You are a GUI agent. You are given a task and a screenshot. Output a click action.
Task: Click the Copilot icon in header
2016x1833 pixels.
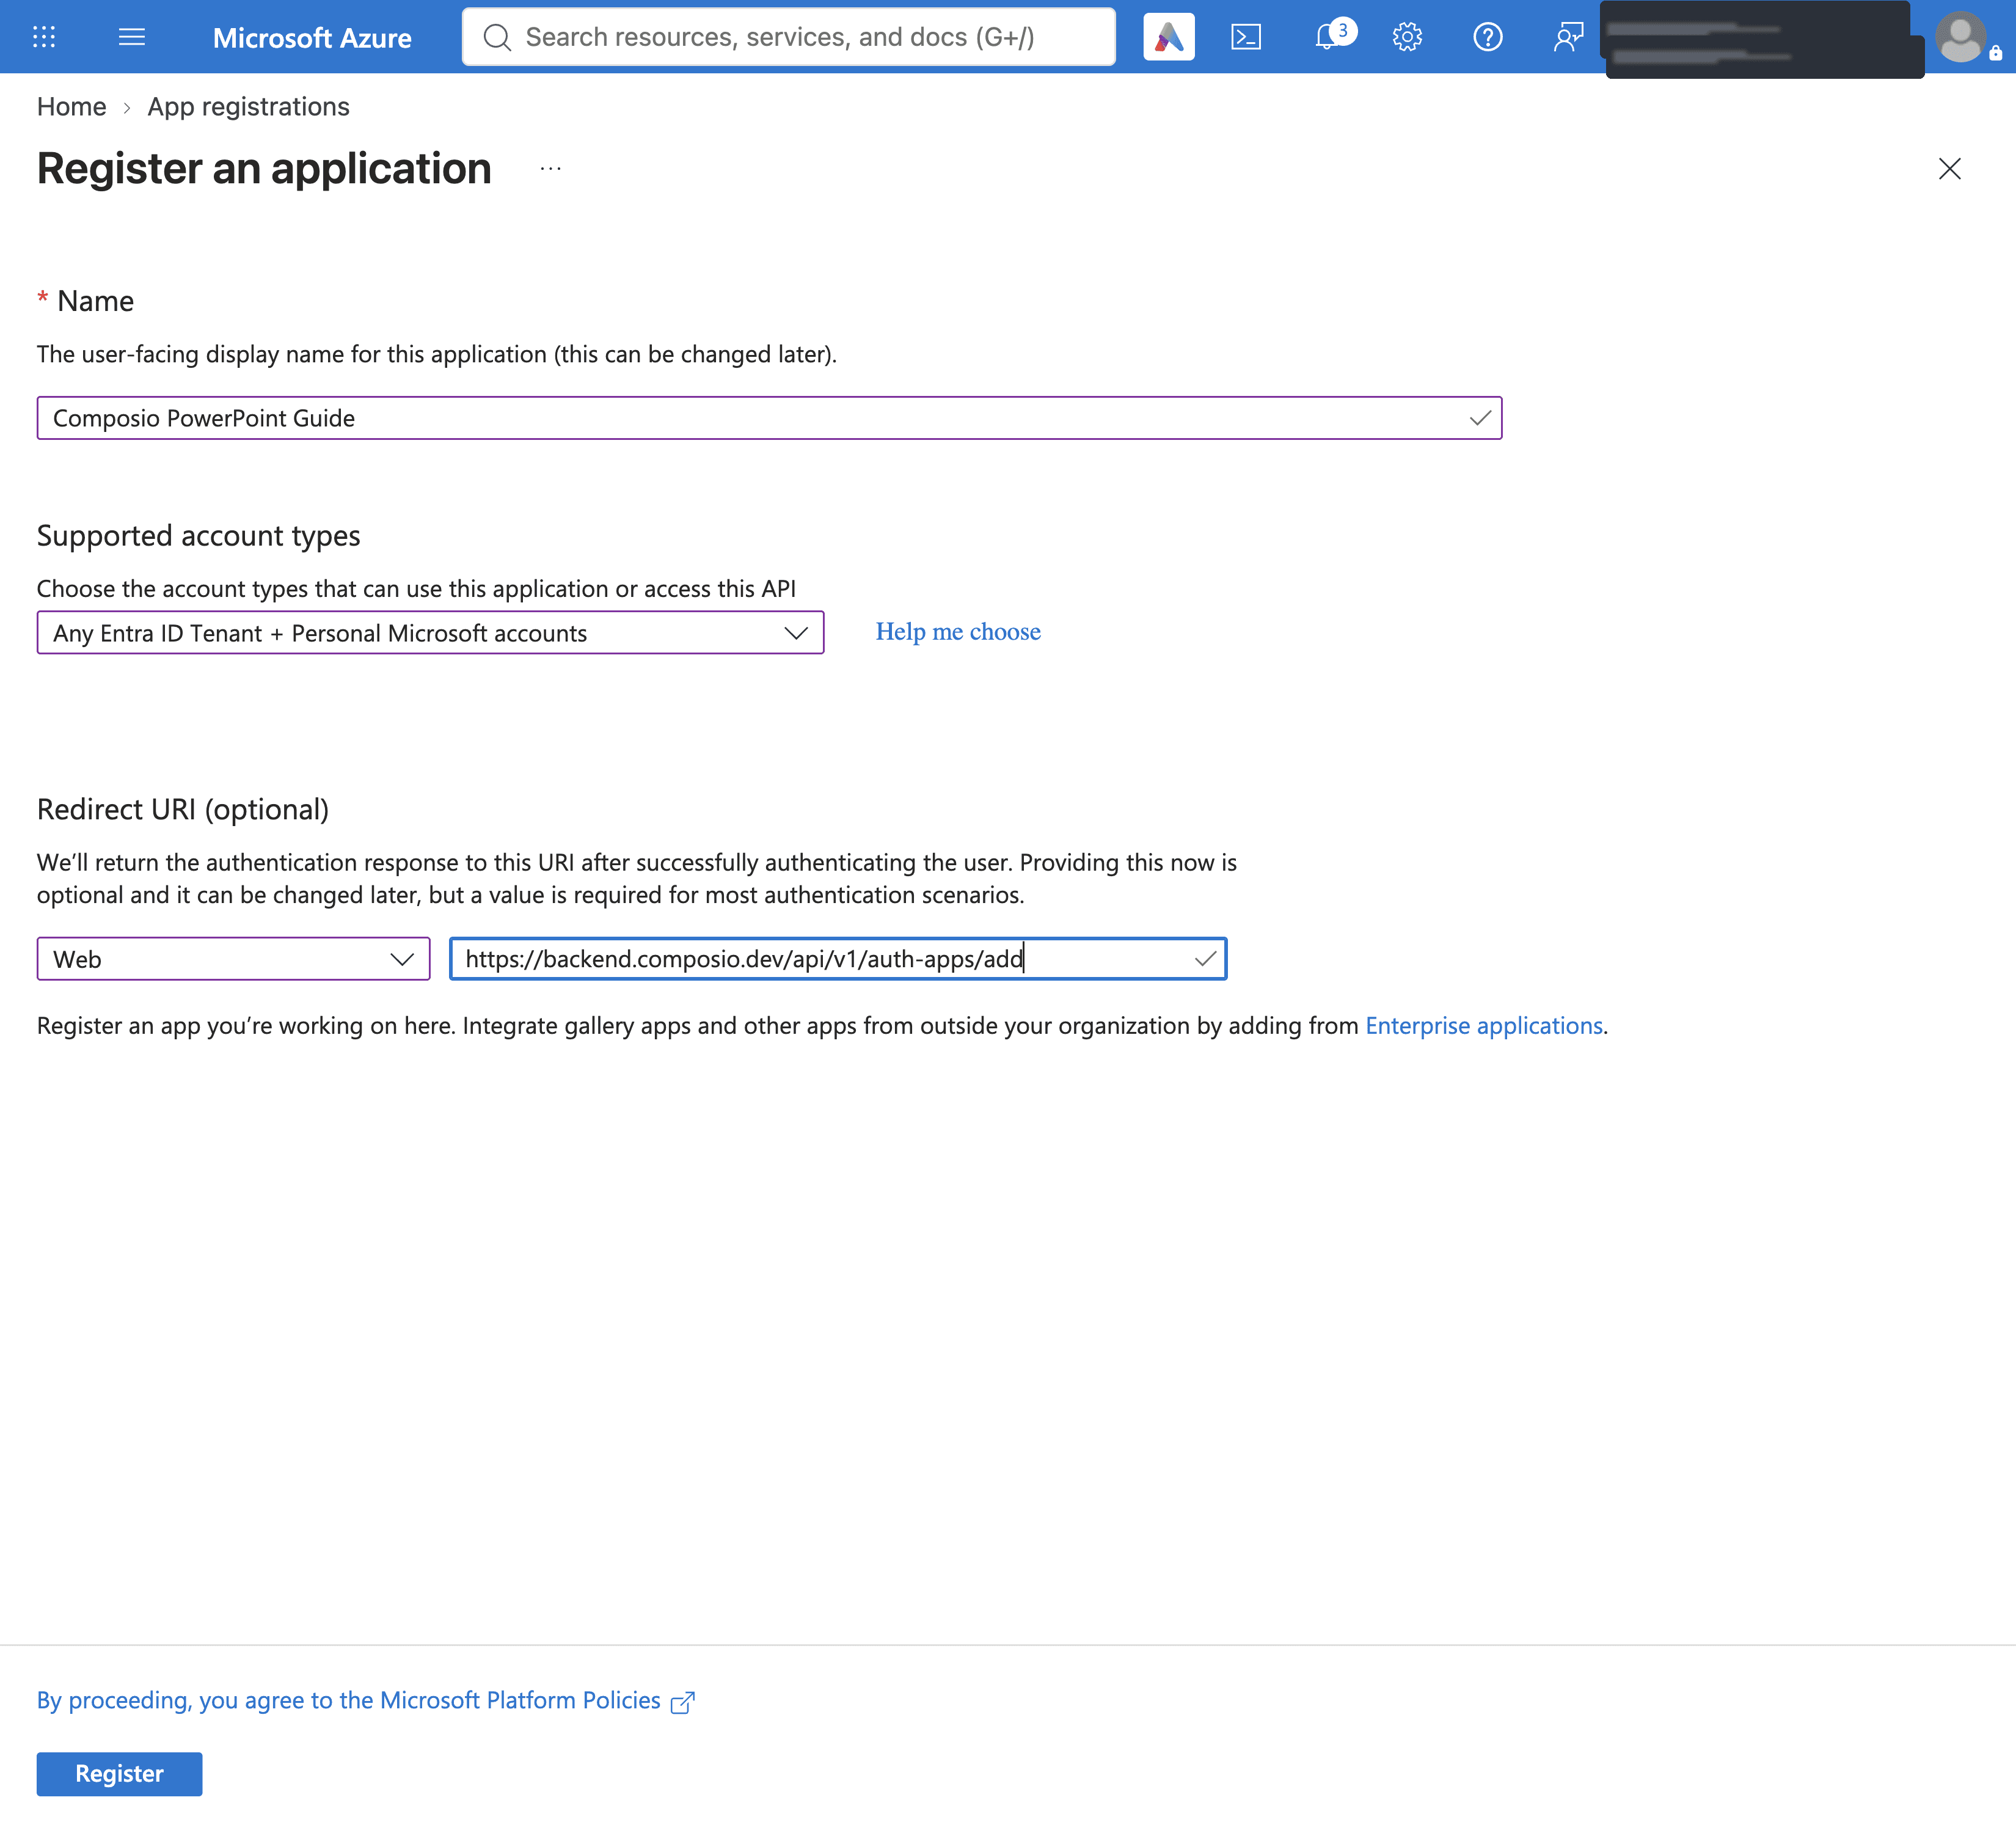pos(1168,37)
